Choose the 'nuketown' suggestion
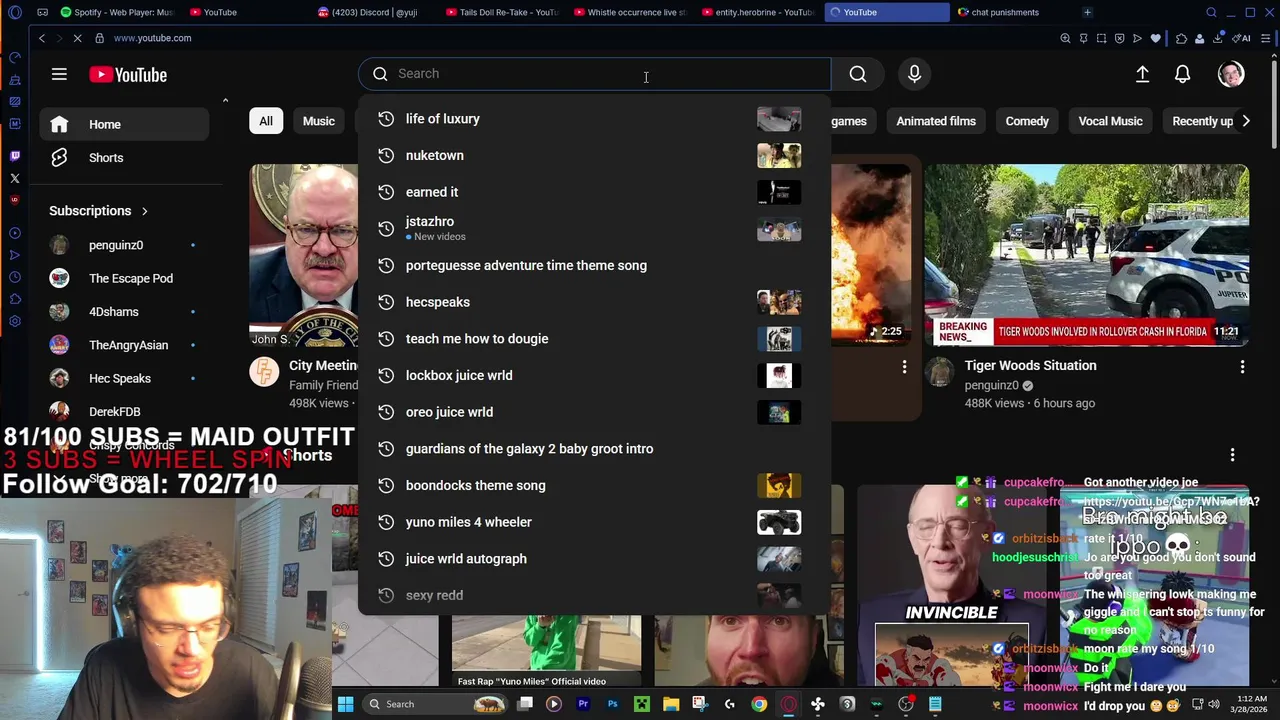This screenshot has height=720, width=1280. coord(594,155)
